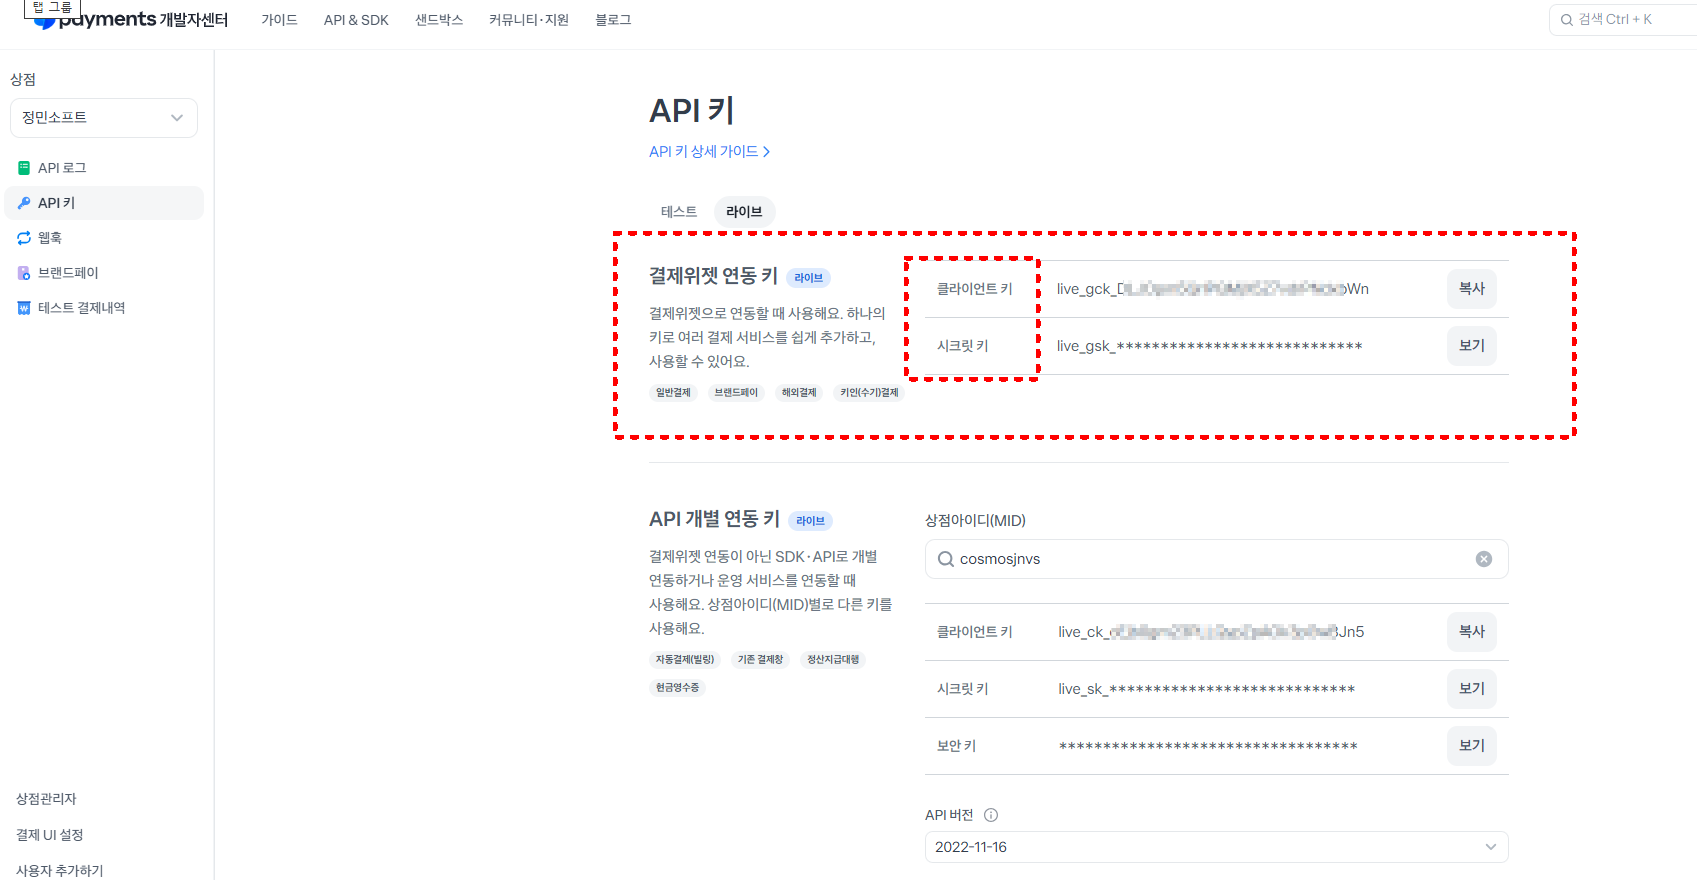Viewport: 1697px width, 880px height.
Task: Open the 가이드 menu
Action: tap(279, 20)
